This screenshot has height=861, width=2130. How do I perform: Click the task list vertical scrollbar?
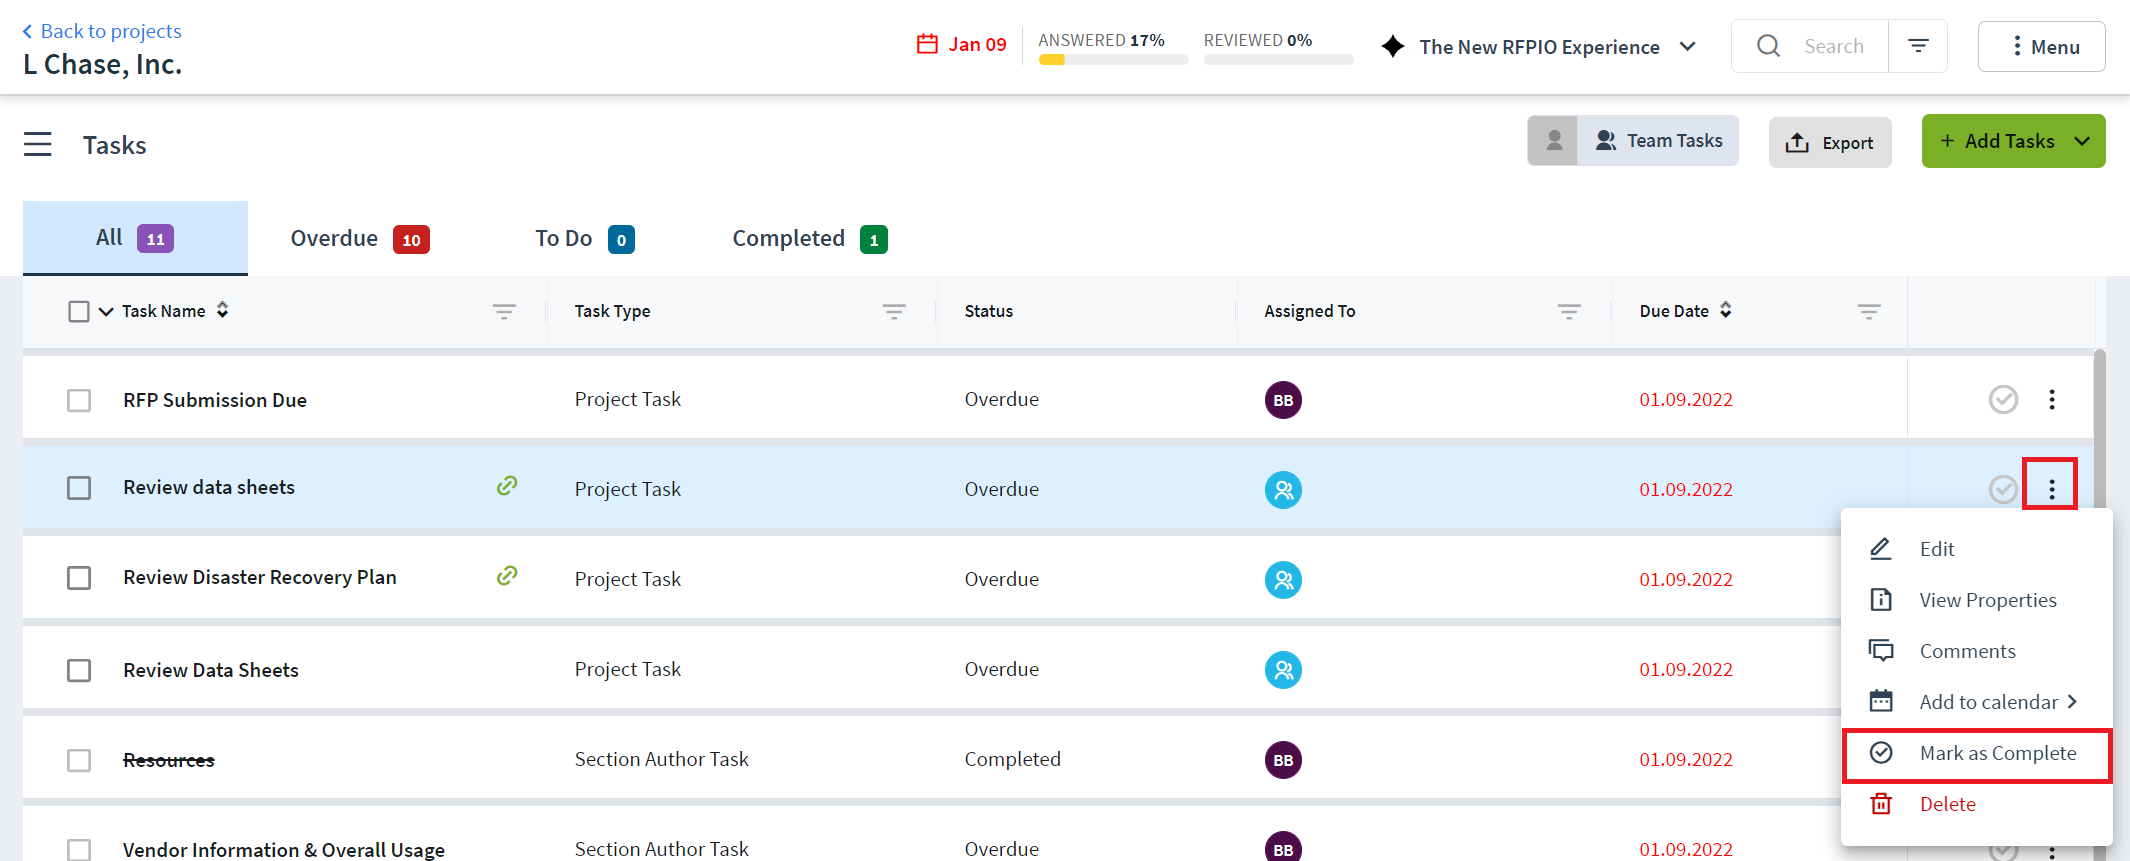tap(2100, 430)
